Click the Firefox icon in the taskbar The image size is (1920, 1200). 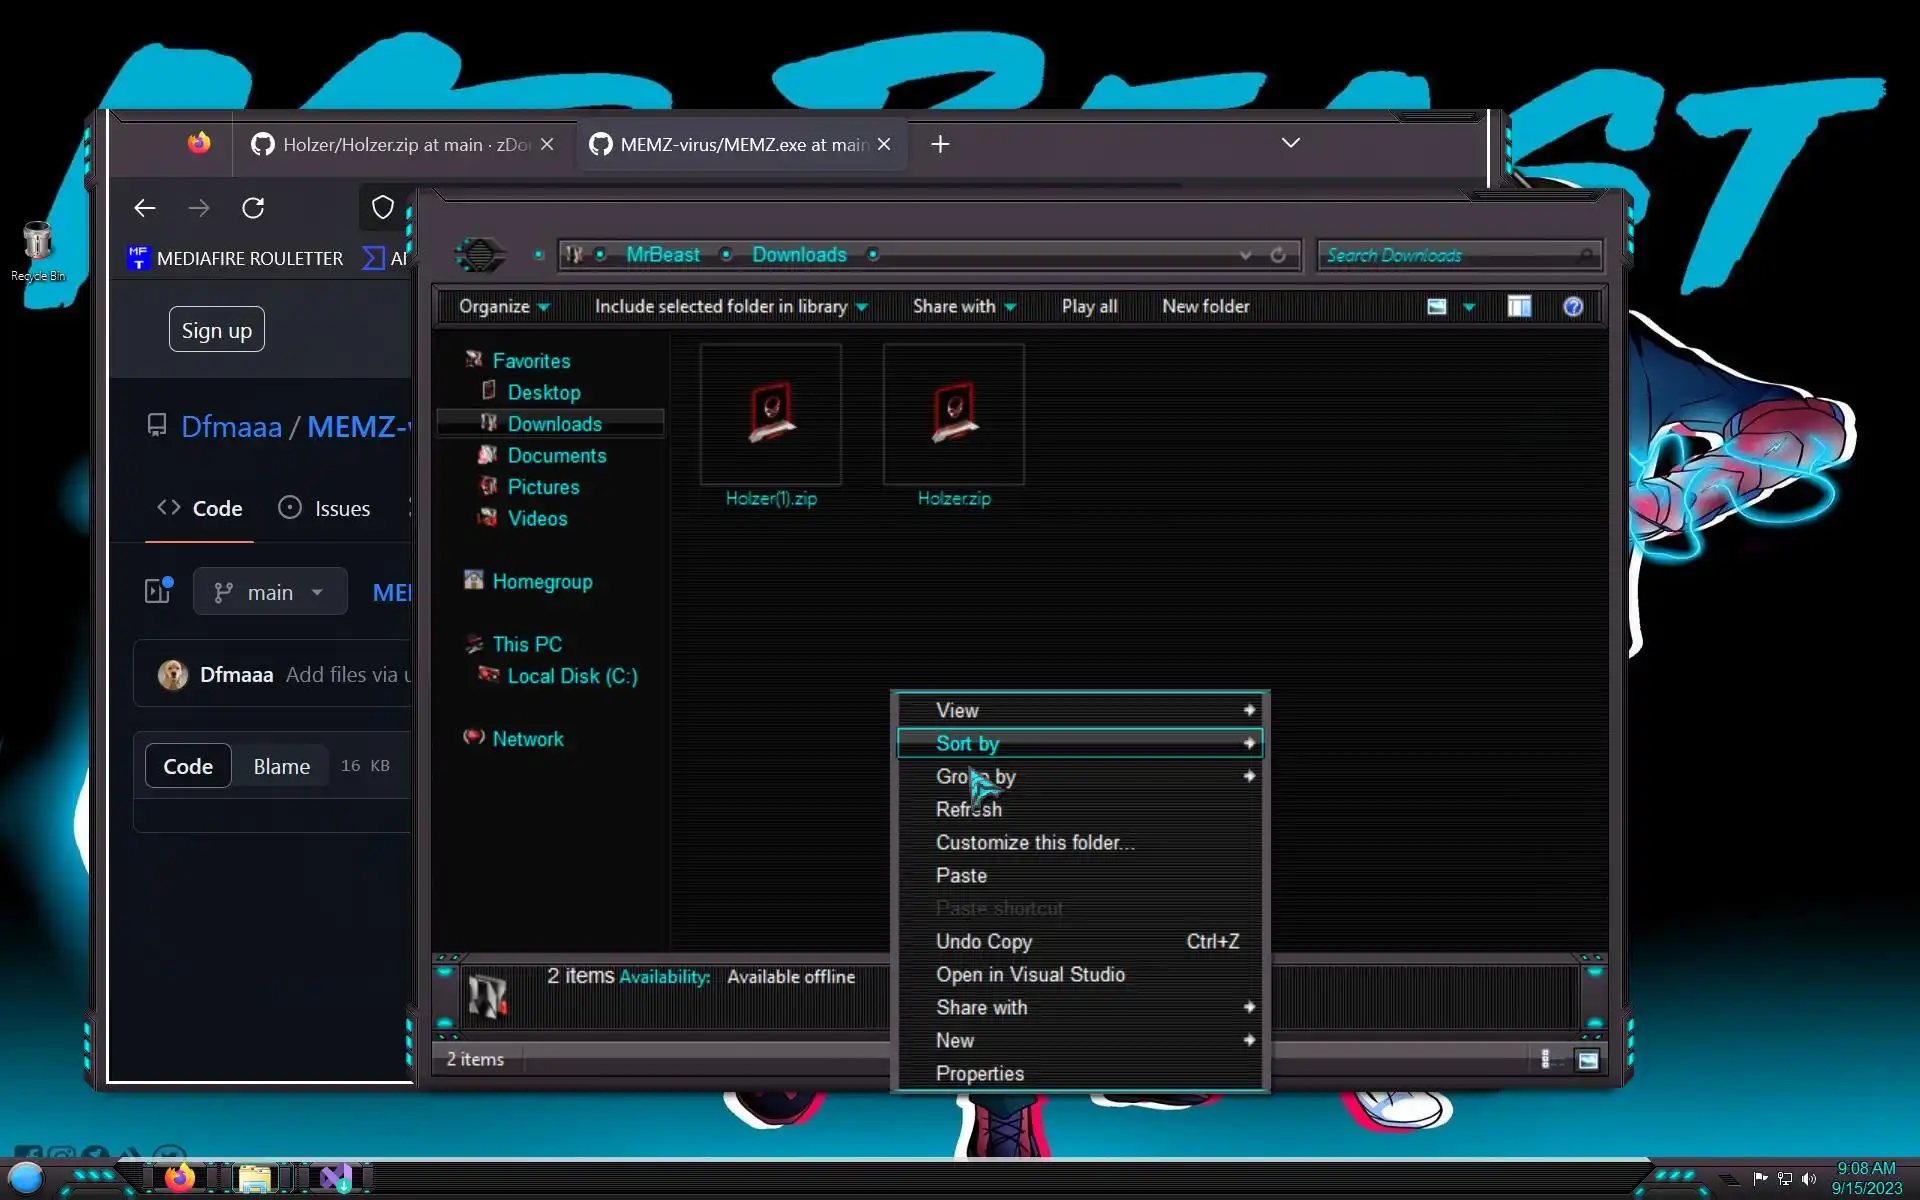[x=180, y=1177]
